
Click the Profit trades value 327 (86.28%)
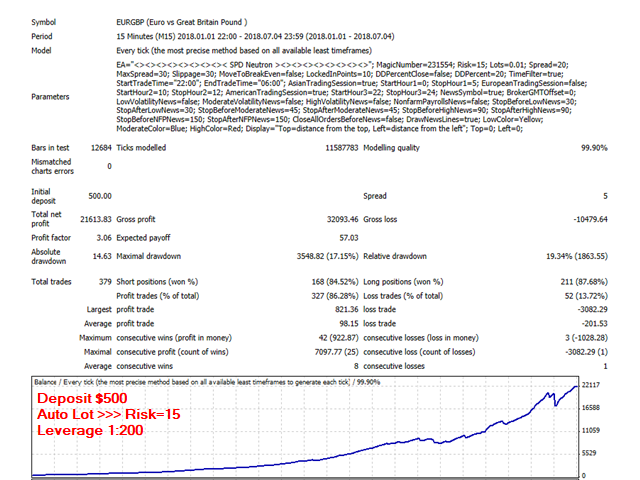point(335,296)
